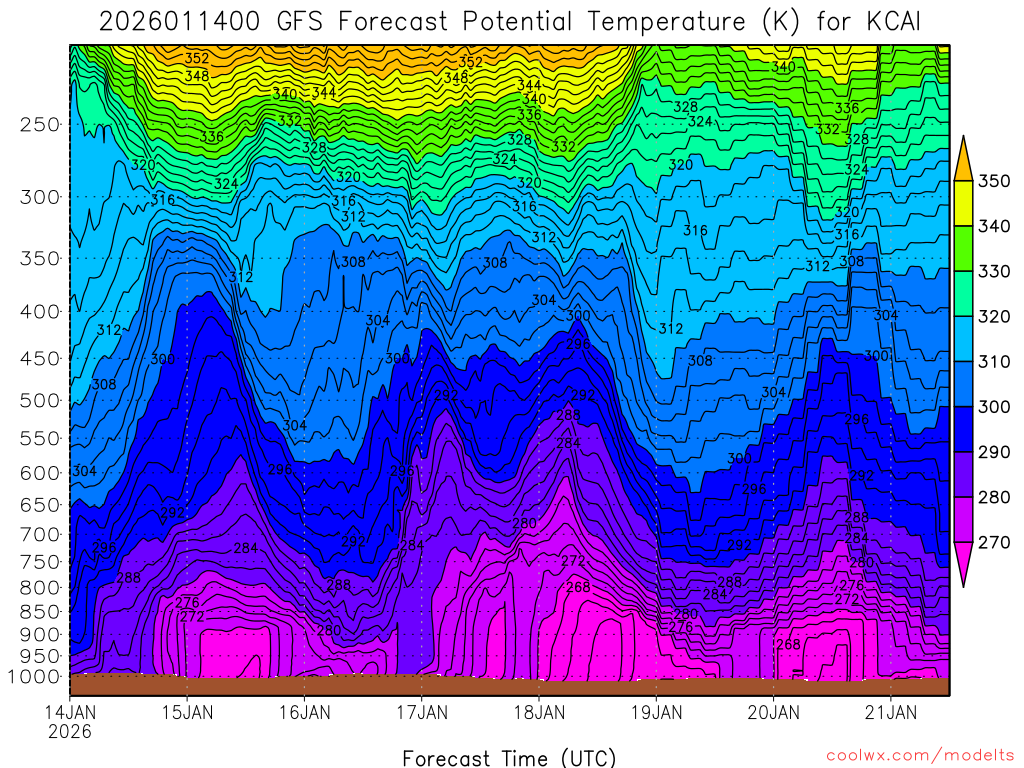This screenshot has height=768, width=1024.
Task: Click the 310 color bar scale value
Action: point(994,361)
